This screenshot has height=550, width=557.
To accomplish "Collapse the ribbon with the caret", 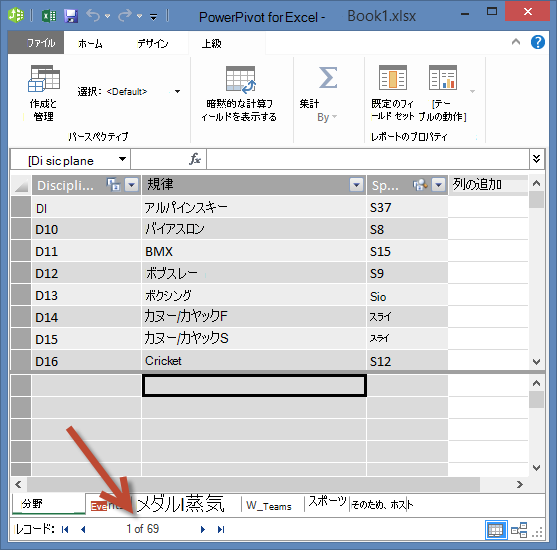I will (x=516, y=42).
